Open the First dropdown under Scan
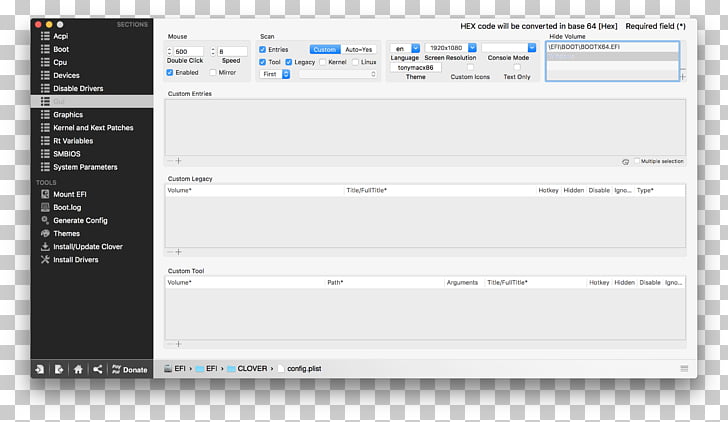Viewport: 728px width, 422px height. point(275,74)
